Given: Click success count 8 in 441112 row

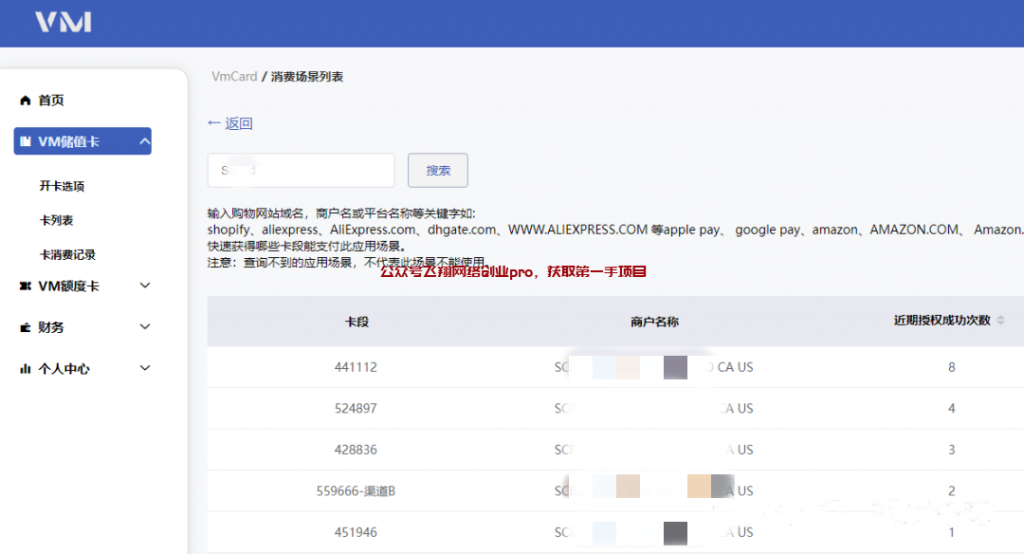Looking at the screenshot, I should click(x=952, y=367).
